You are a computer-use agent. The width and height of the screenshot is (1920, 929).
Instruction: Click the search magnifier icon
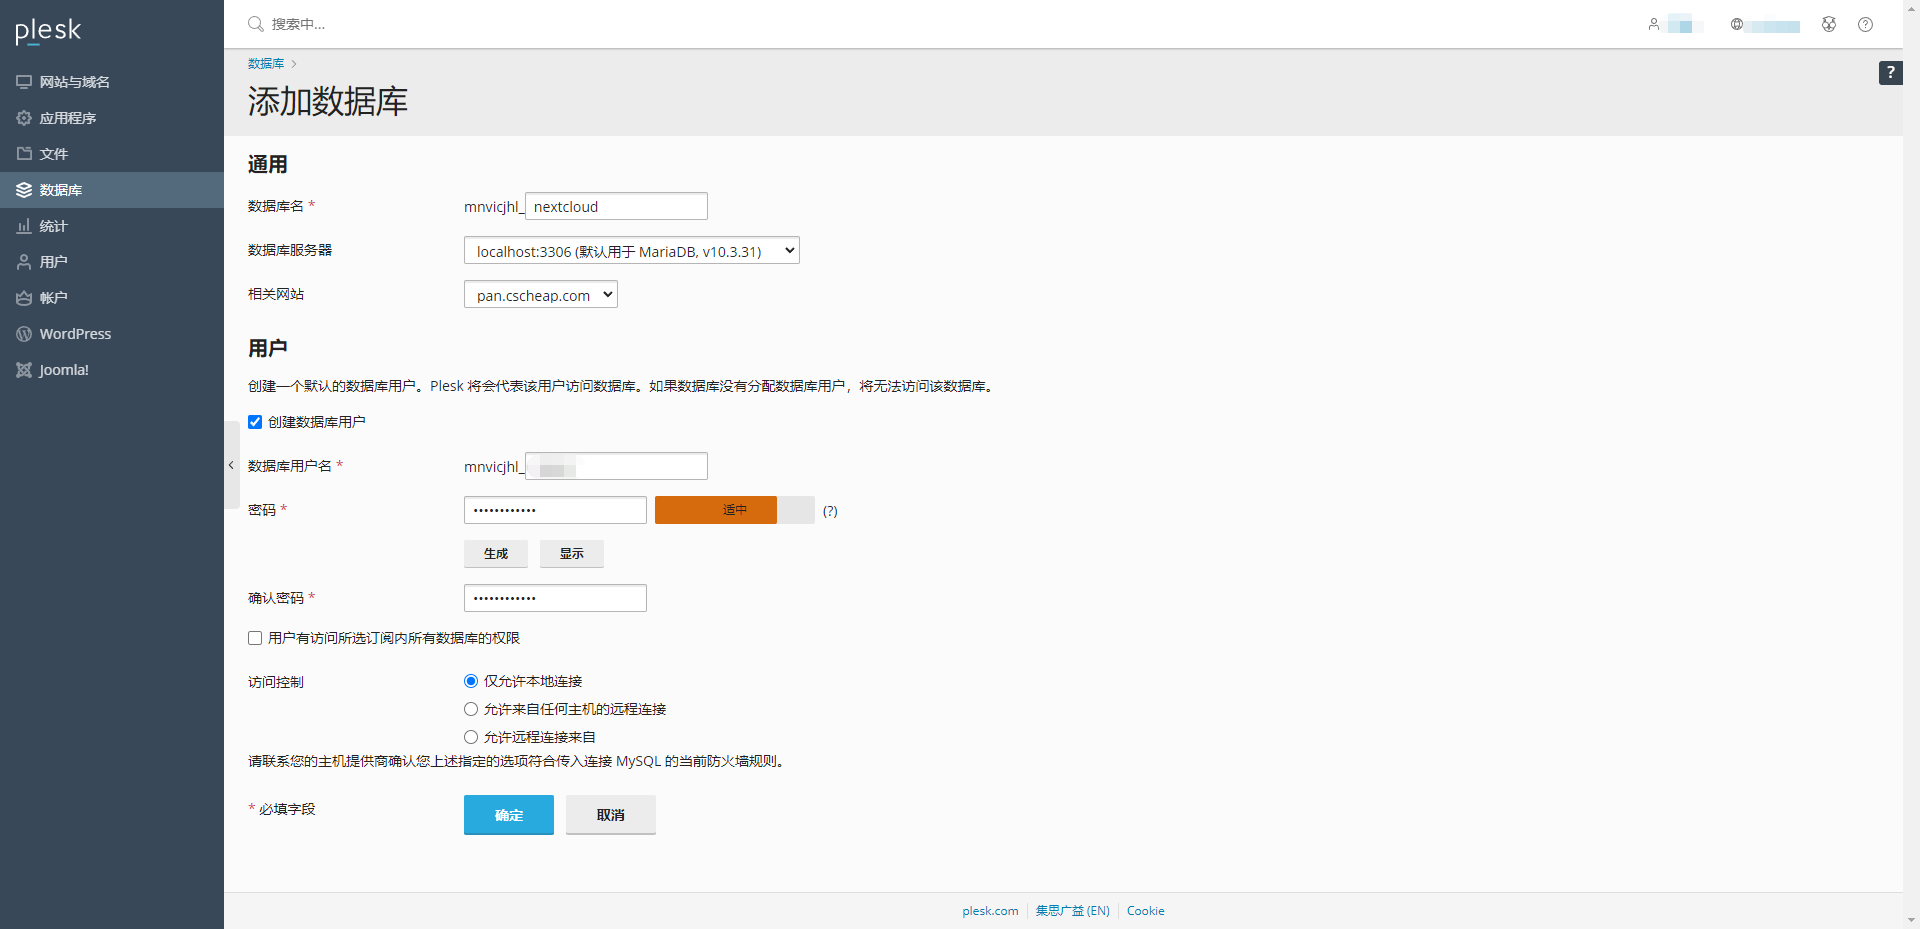[x=256, y=24]
